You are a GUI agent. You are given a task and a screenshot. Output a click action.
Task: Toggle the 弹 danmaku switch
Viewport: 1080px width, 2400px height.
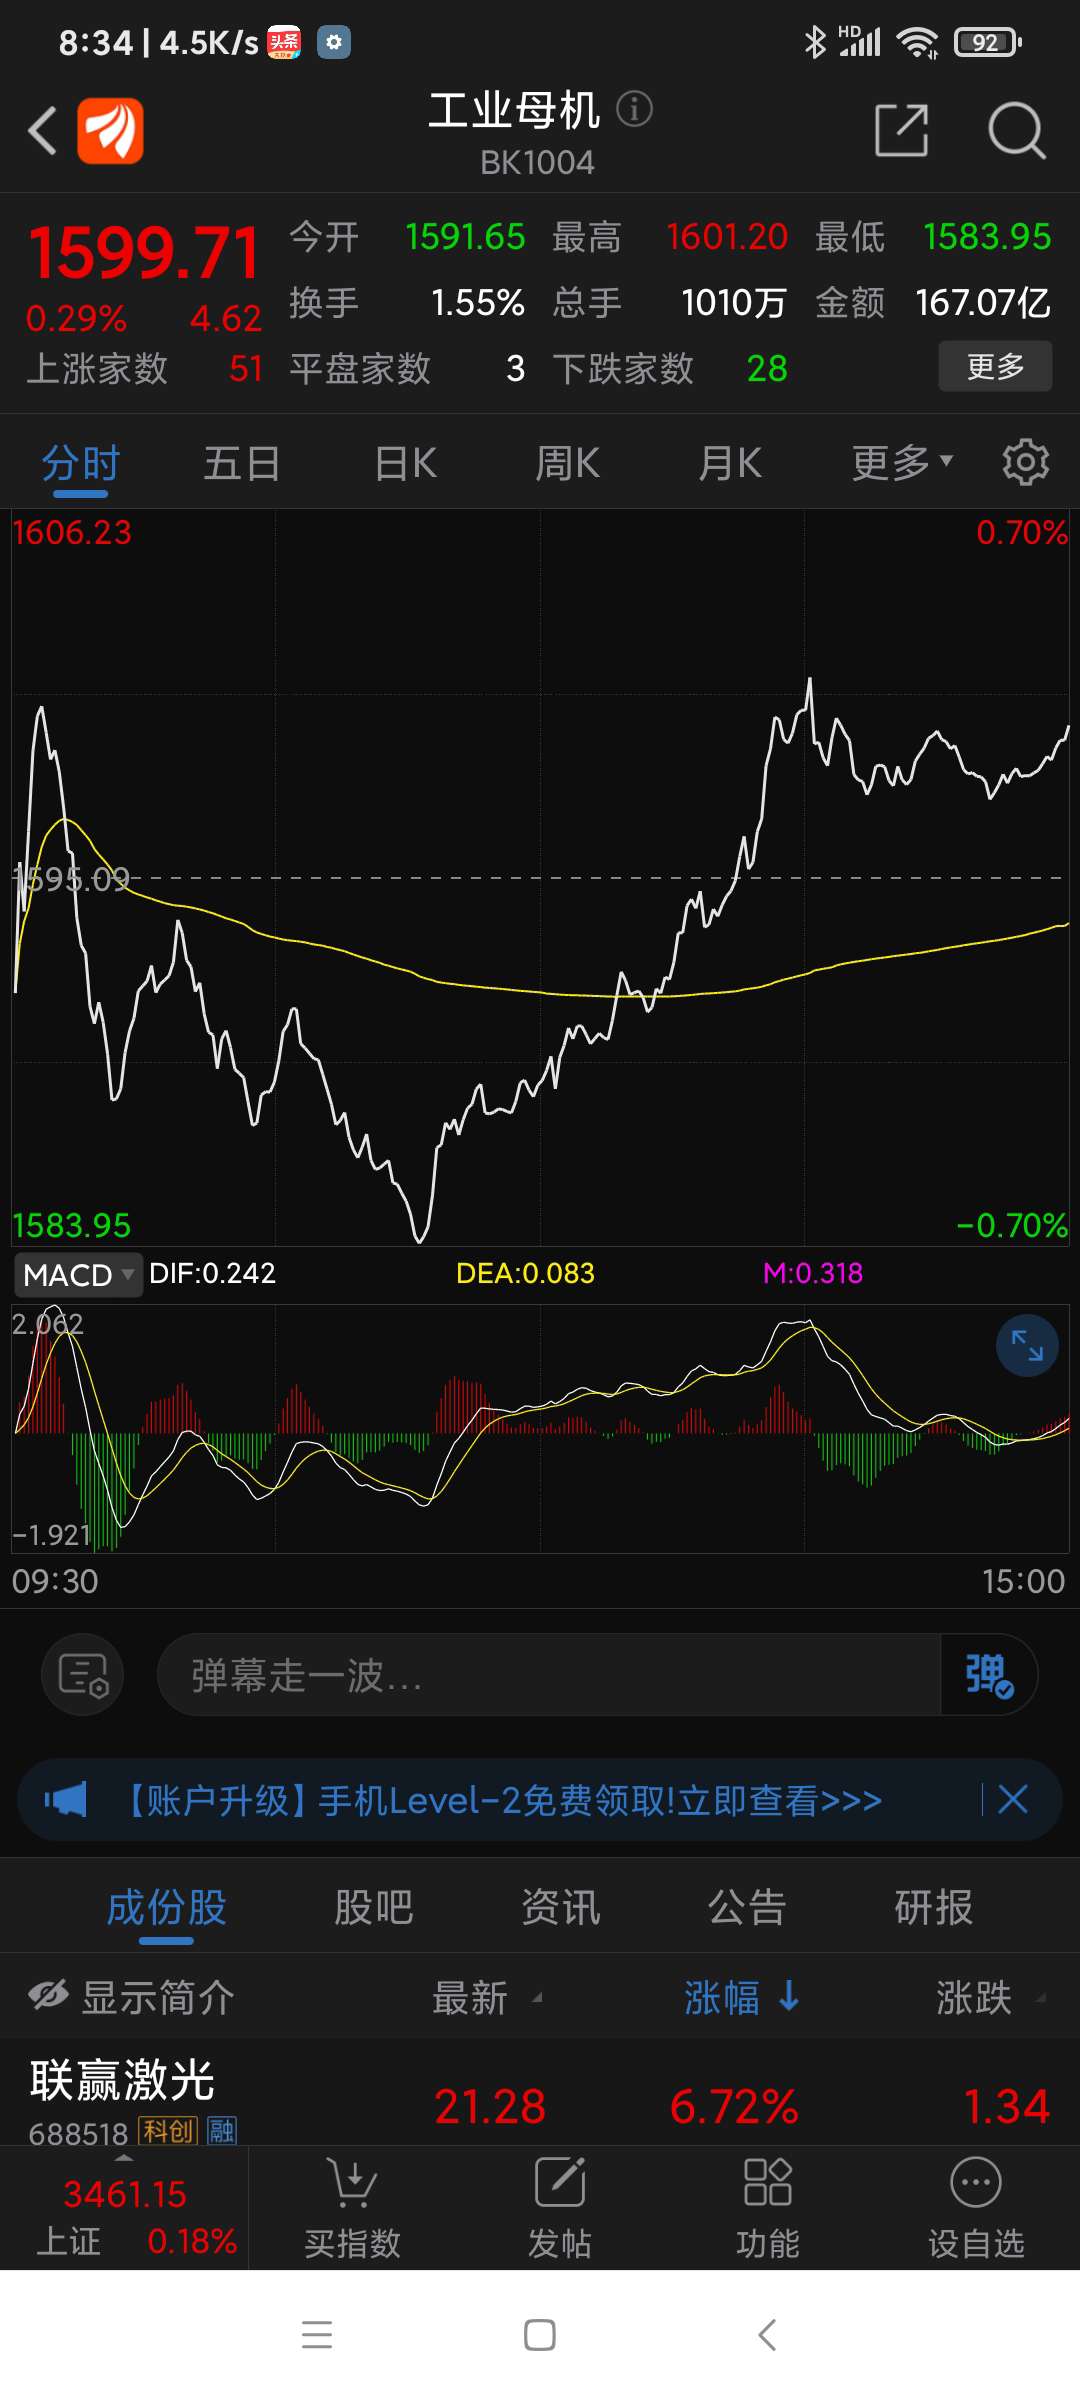pos(989,1675)
